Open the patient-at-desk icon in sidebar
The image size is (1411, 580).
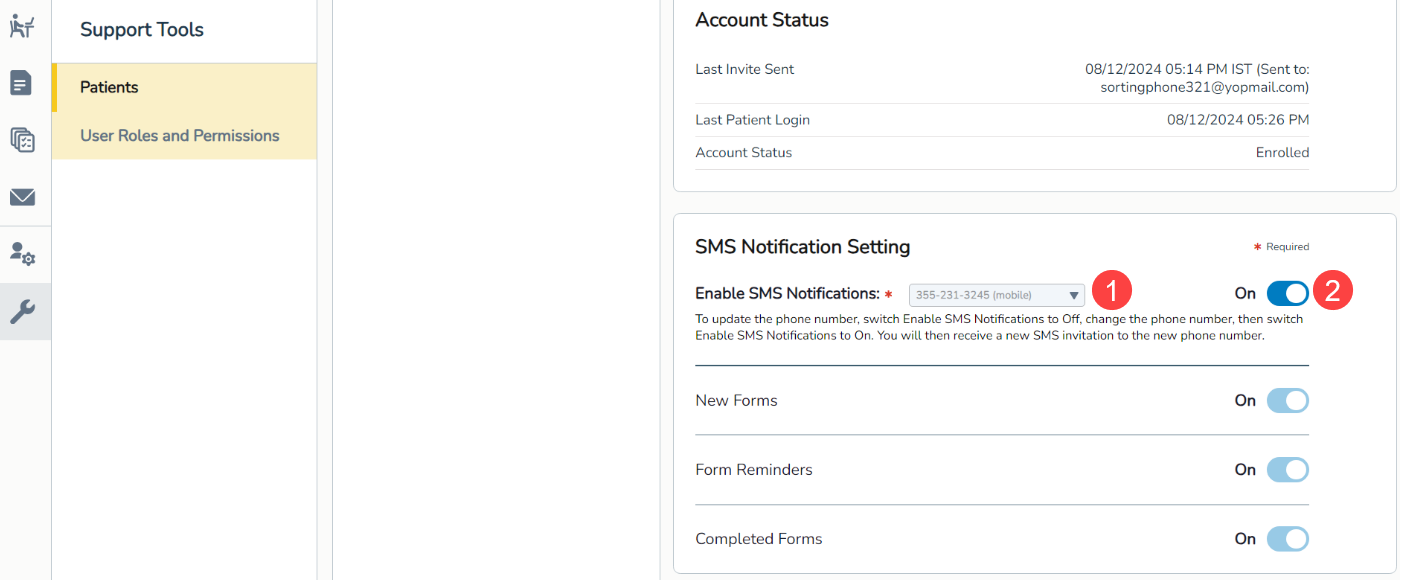pyautogui.click(x=22, y=26)
